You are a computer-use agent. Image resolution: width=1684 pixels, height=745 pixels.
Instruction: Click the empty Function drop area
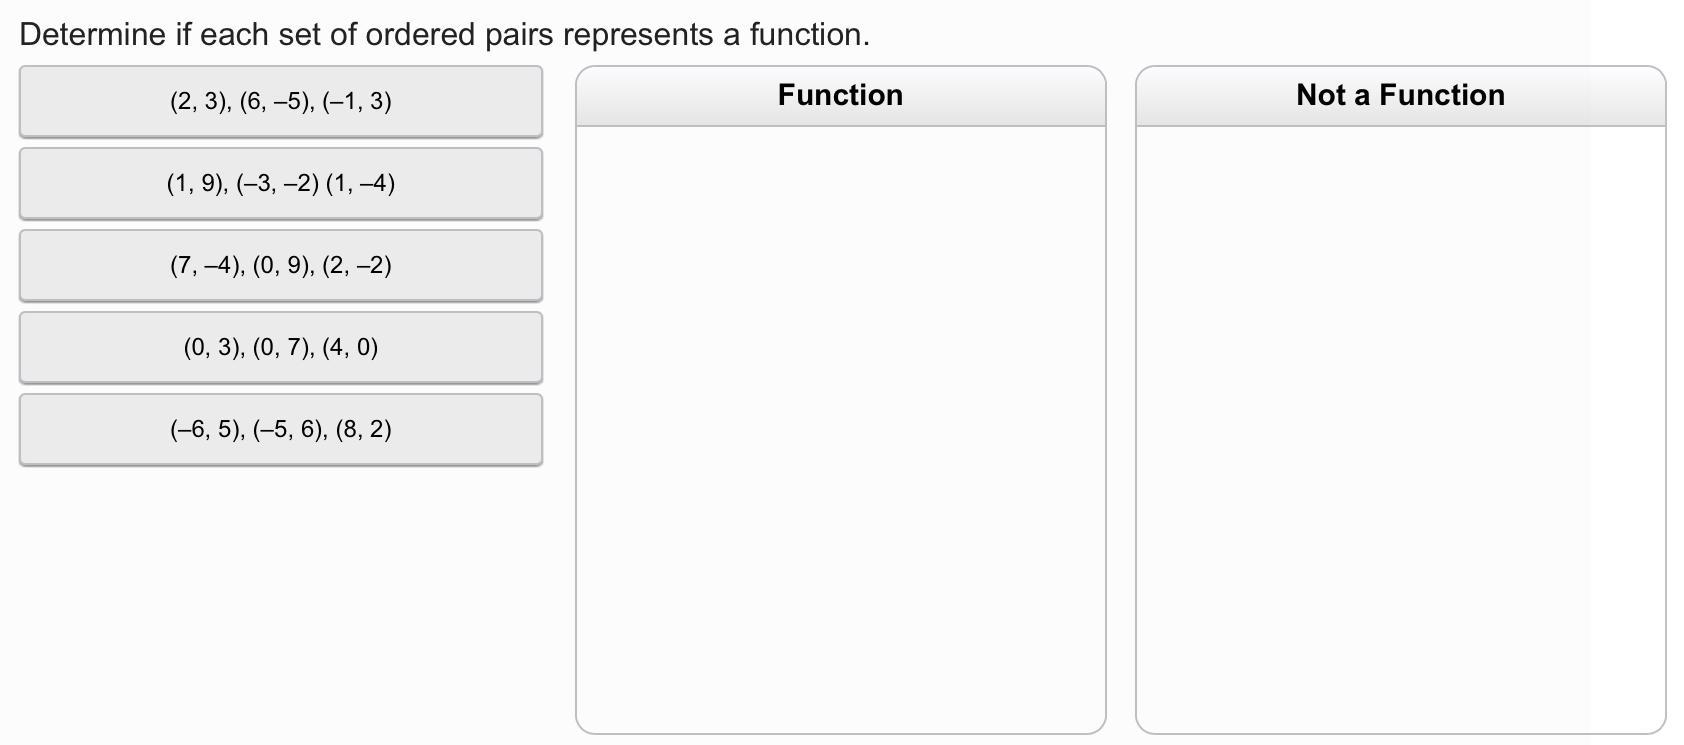pyautogui.click(x=840, y=430)
